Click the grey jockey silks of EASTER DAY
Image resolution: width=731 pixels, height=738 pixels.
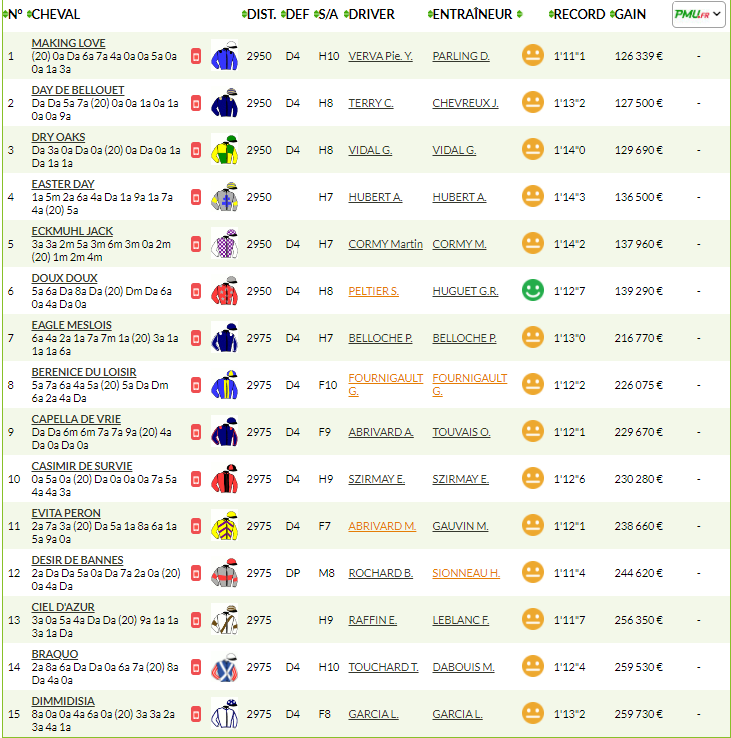click(225, 197)
